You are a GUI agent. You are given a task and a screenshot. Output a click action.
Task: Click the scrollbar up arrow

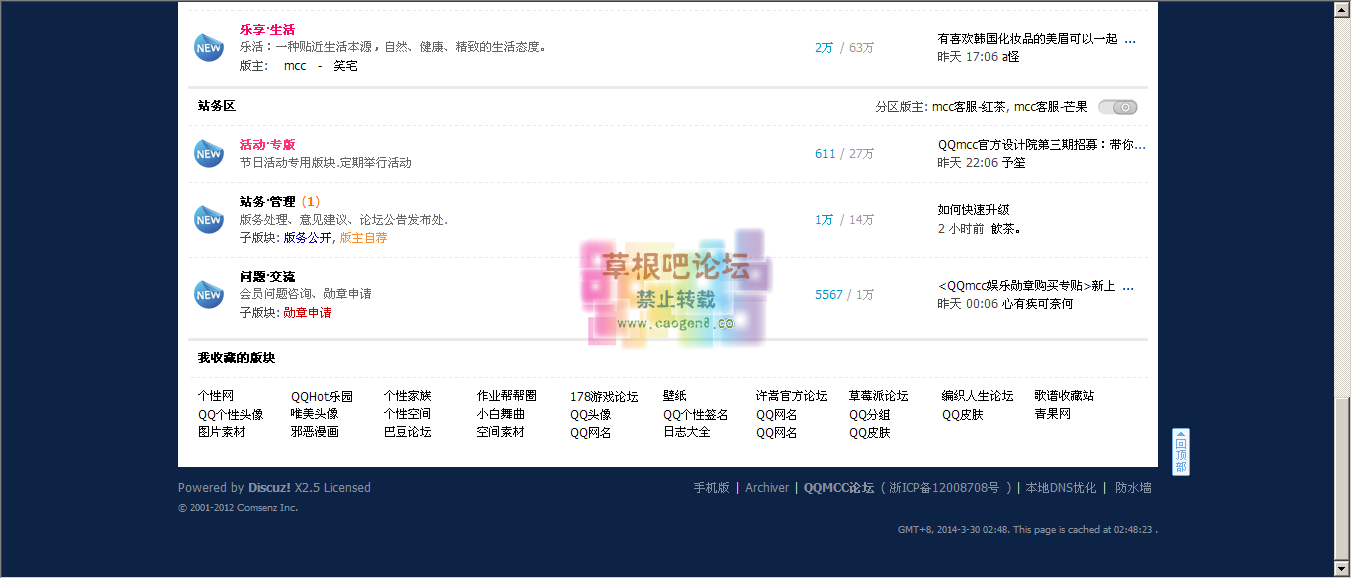click(x=1343, y=10)
